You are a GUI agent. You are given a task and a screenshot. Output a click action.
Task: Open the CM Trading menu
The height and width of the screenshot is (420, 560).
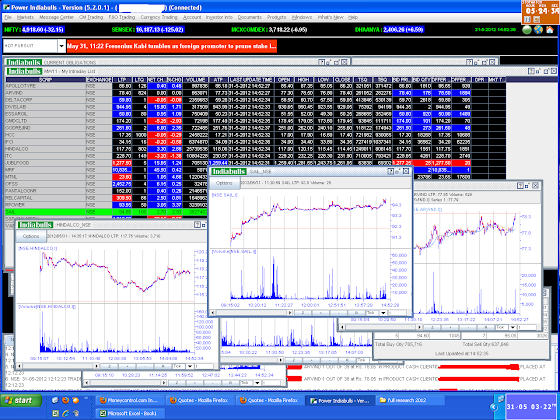pyautogui.click(x=91, y=17)
